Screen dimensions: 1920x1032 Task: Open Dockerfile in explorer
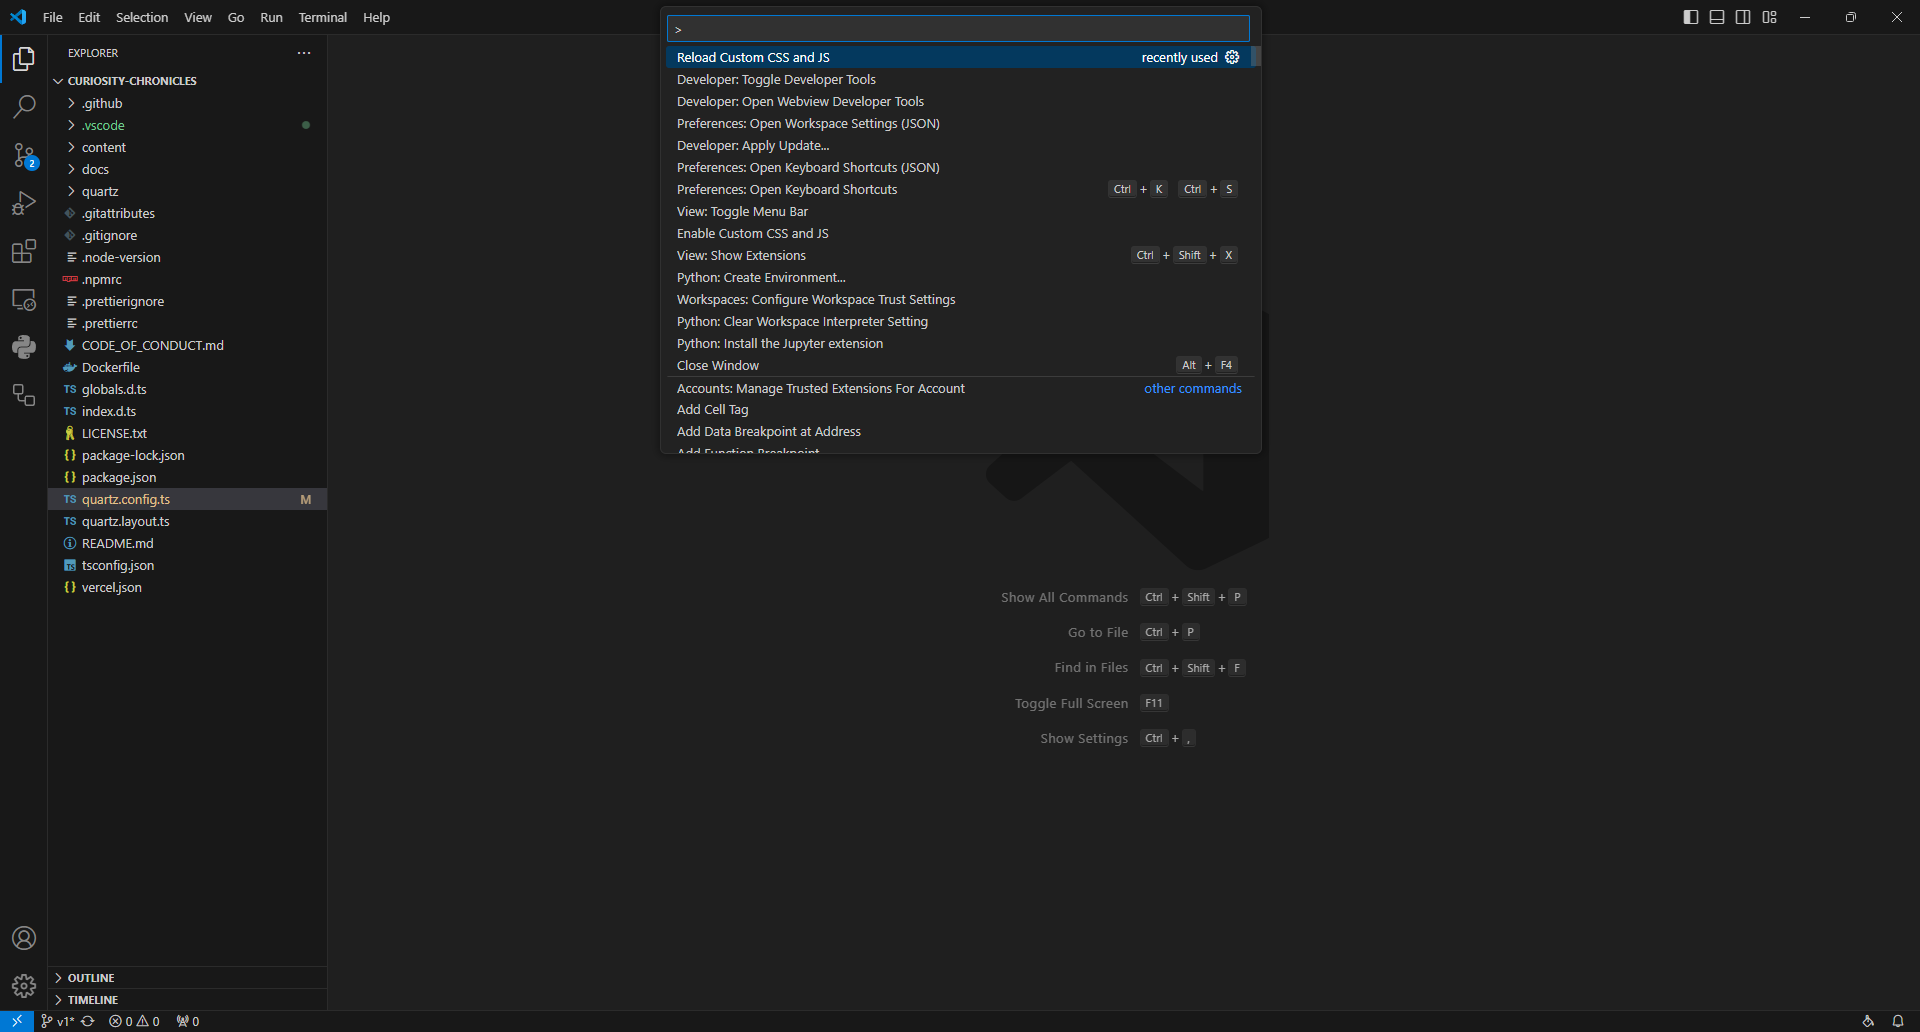pyautogui.click(x=187, y=367)
